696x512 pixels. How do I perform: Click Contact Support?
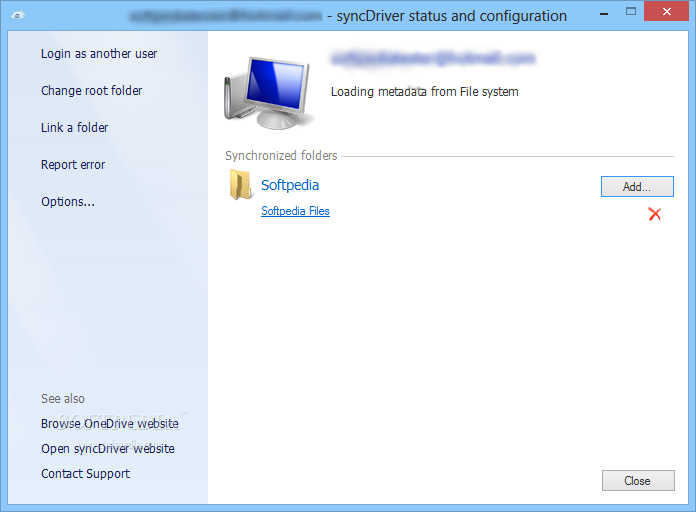tap(86, 474)
